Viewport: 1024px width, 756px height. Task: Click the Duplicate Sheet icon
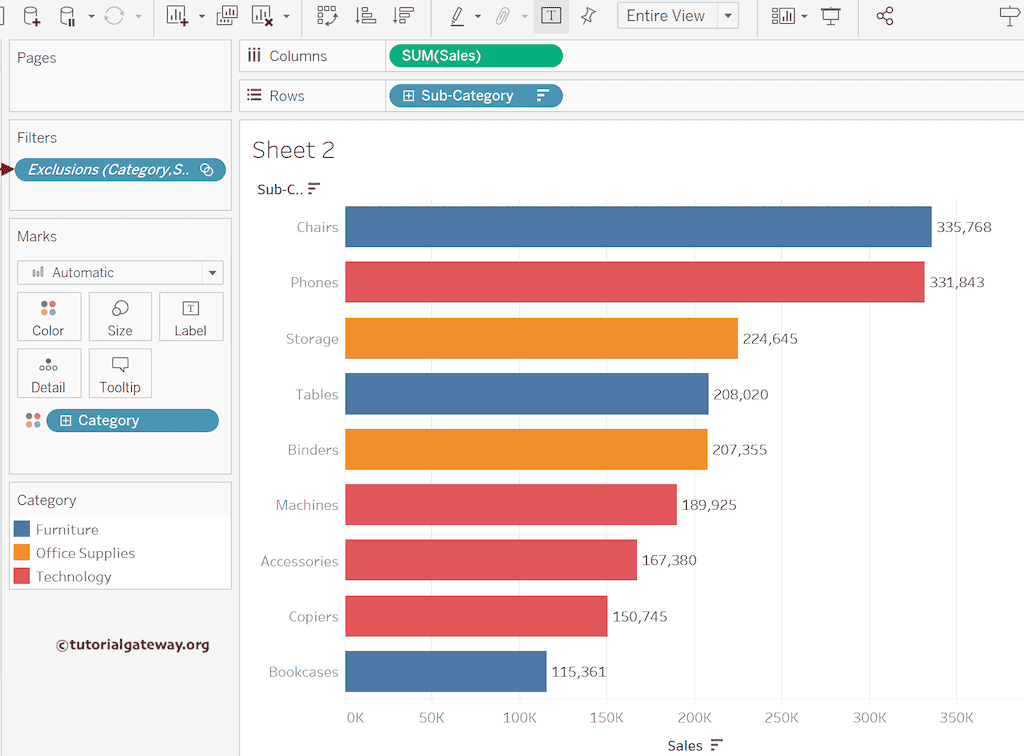coord(227,16)
